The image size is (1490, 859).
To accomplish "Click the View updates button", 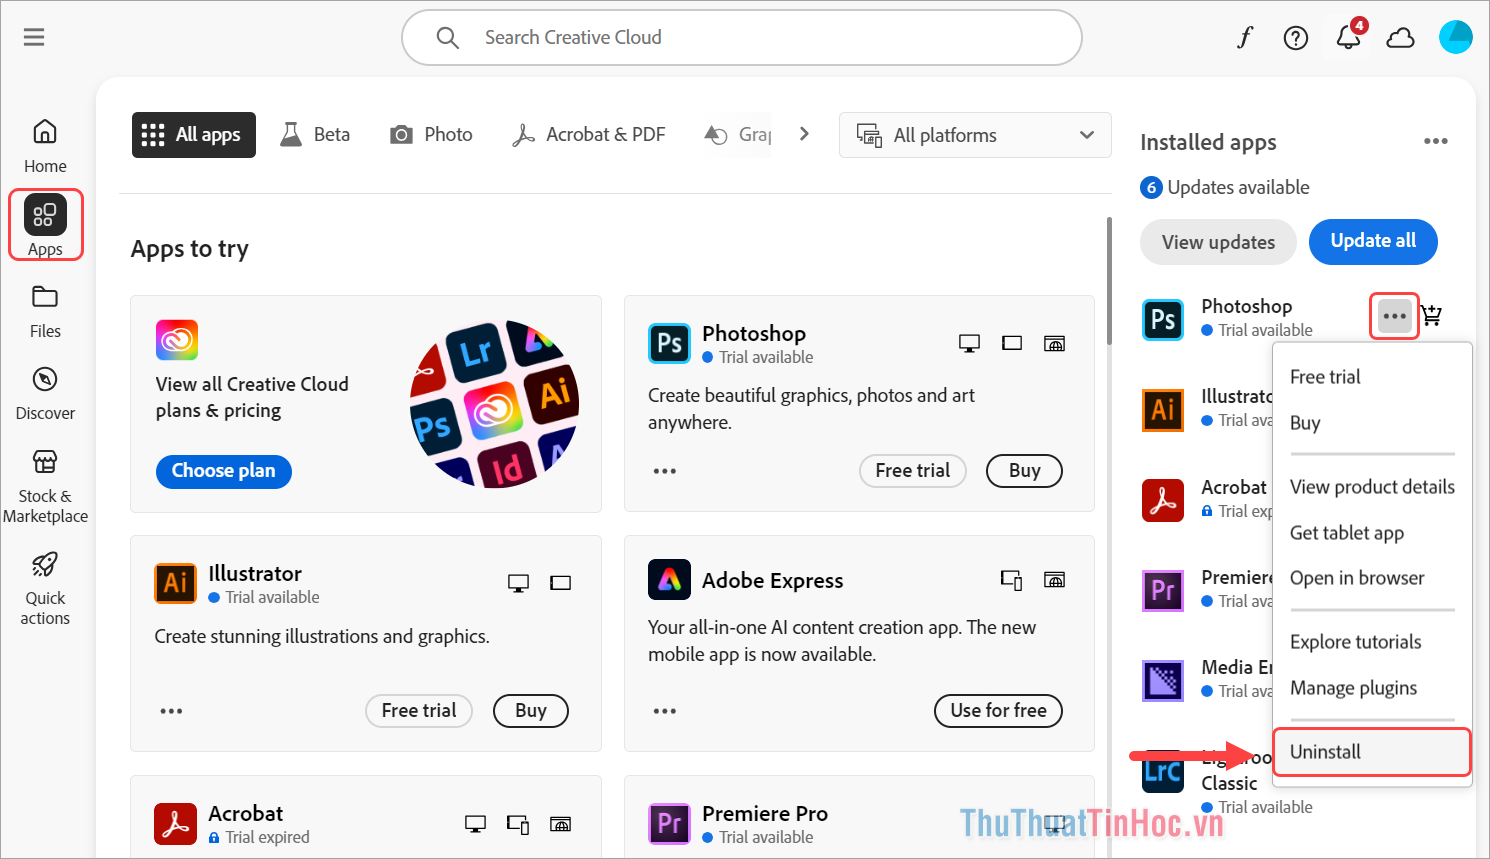I will [1218, 242].
